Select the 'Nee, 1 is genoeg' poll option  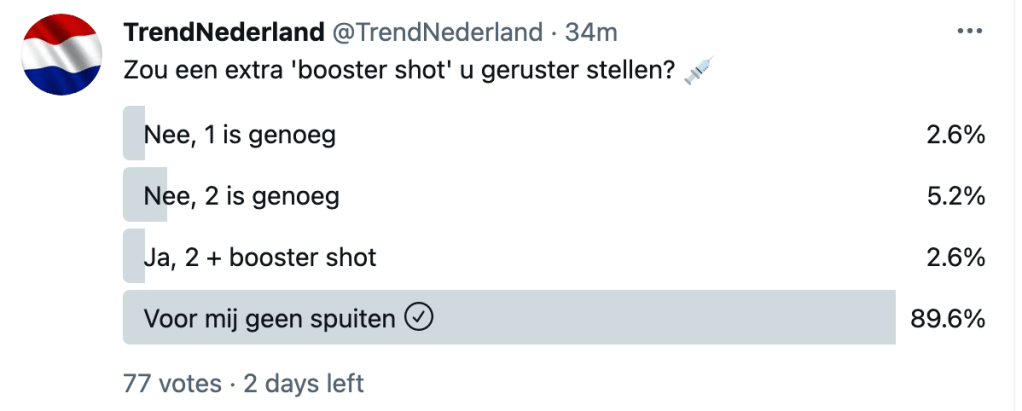239,134
